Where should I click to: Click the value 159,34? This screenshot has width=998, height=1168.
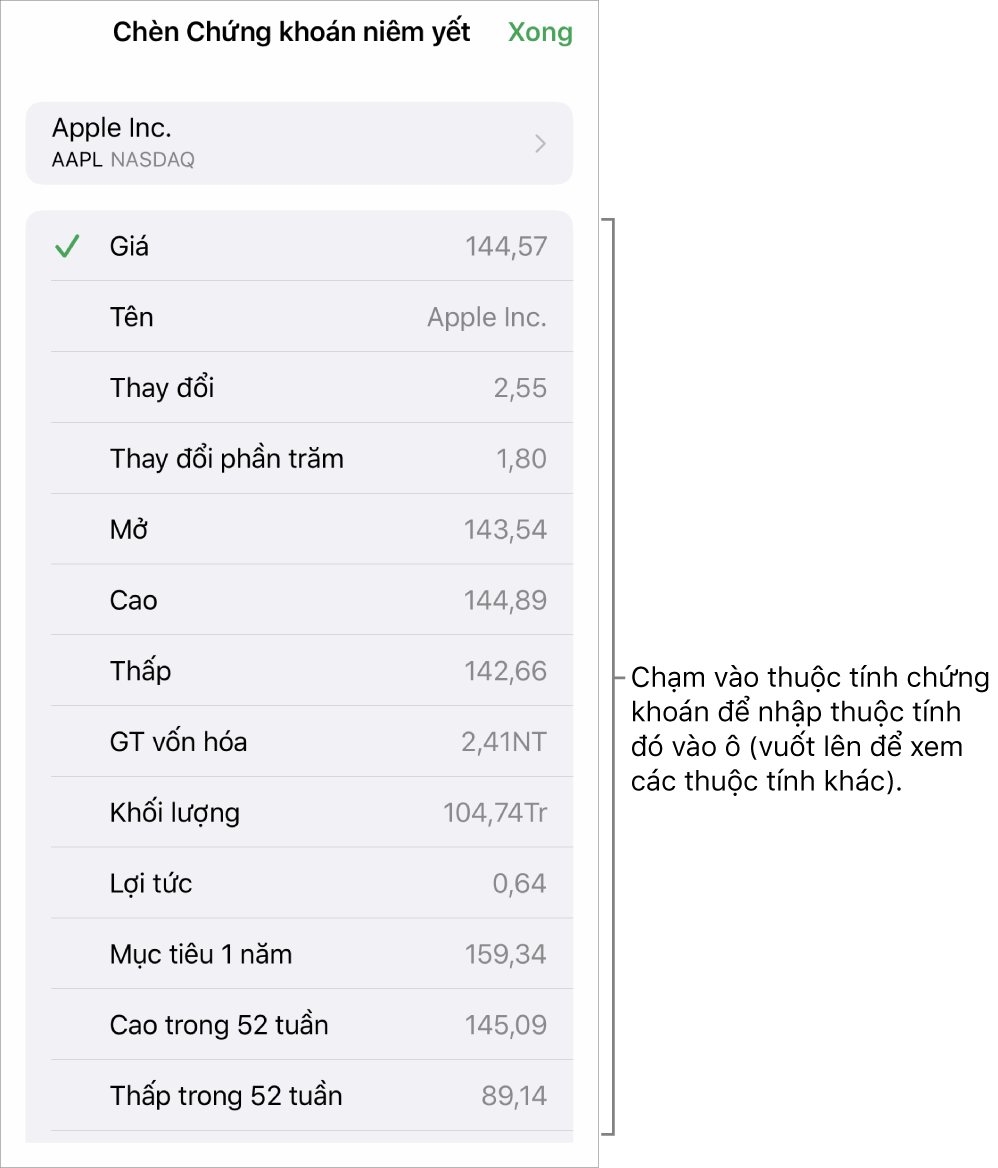pyautogui.click(x=506, y=954)
